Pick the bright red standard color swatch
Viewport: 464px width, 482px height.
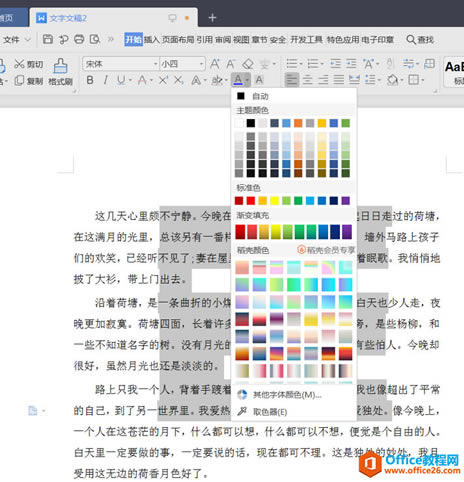click(251, 200)
